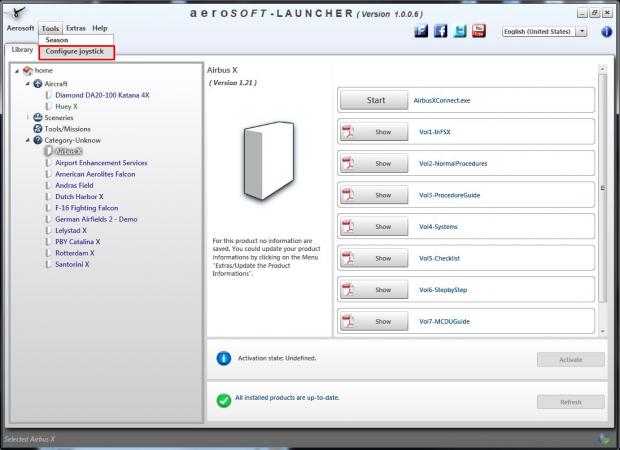Click the Activate button

[x=571, y=359]
